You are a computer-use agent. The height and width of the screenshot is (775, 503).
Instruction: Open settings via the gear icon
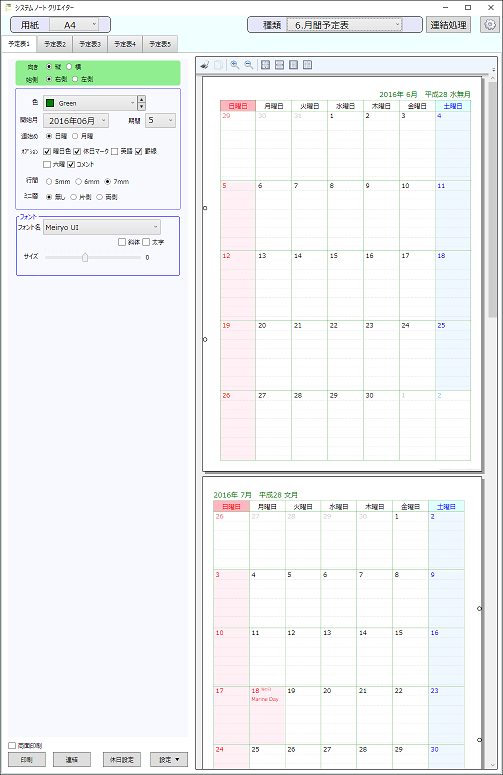(x=490, y=25)
